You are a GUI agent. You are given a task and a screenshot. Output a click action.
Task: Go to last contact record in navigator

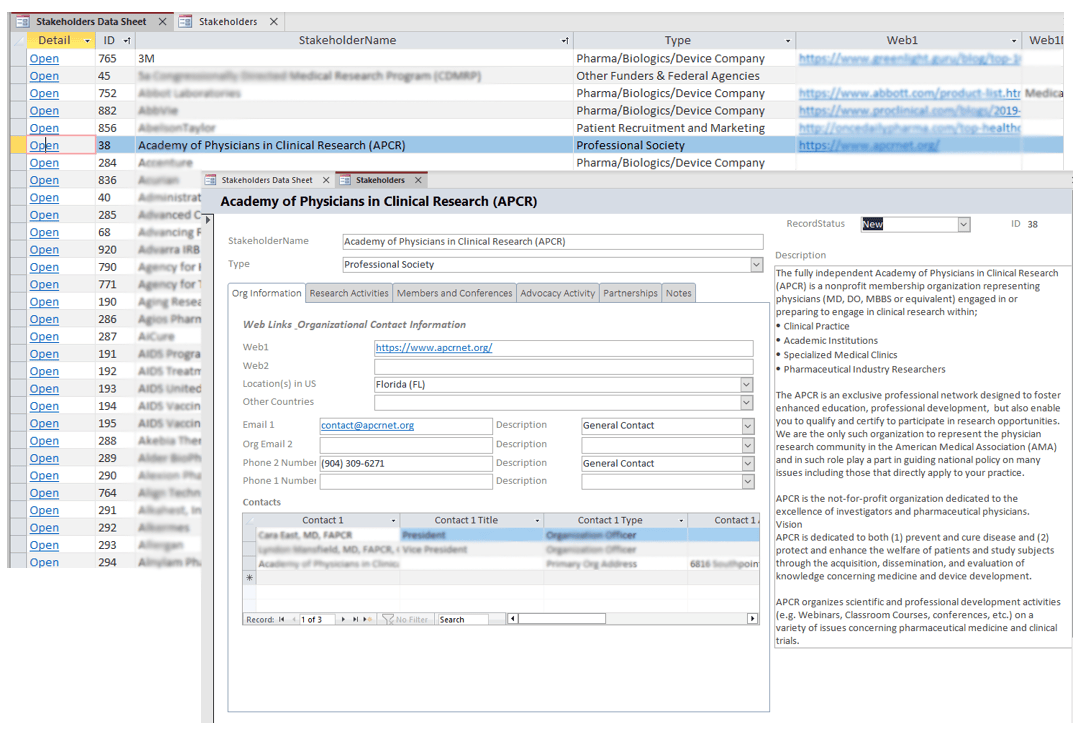tap(355, 620)
